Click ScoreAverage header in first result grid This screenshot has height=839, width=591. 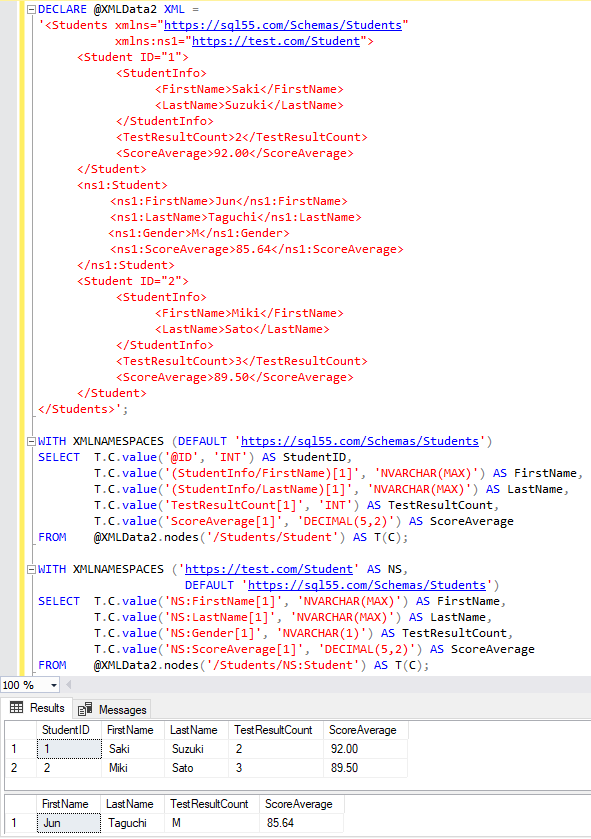tap(366, 730)
